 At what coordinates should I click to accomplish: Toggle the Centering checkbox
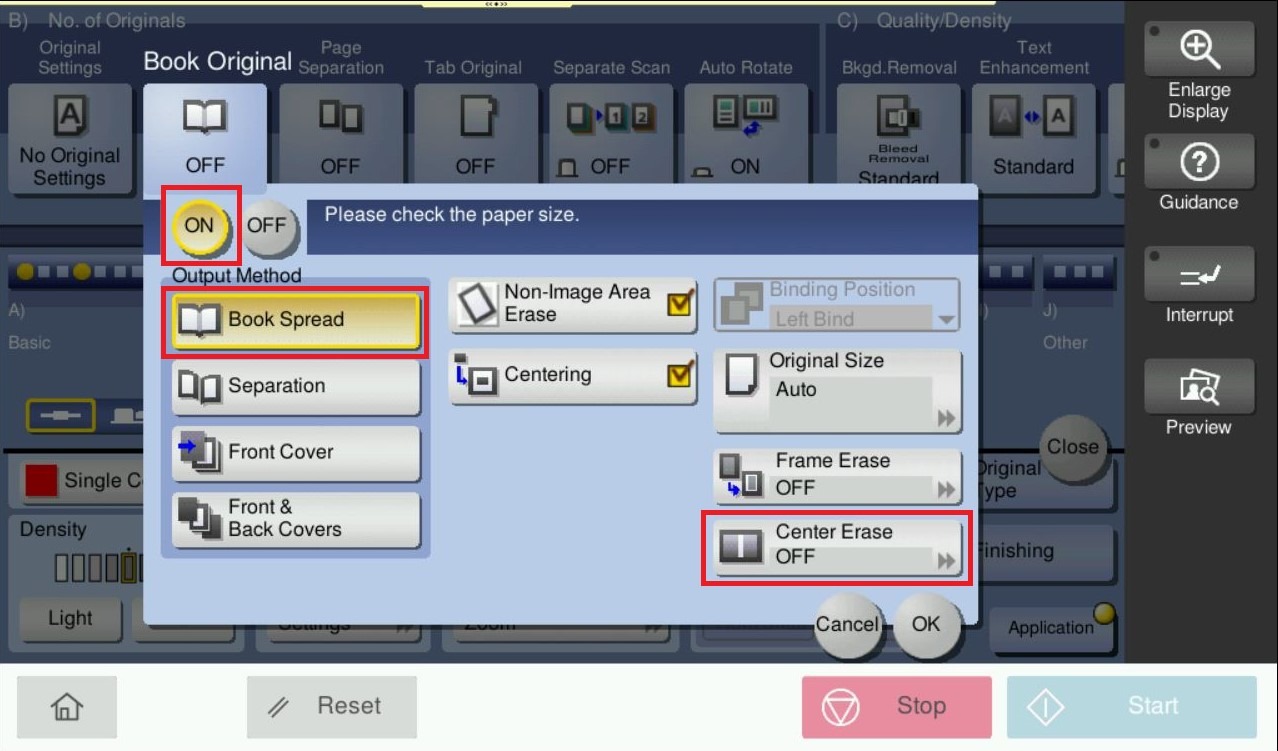coord(680,375)
